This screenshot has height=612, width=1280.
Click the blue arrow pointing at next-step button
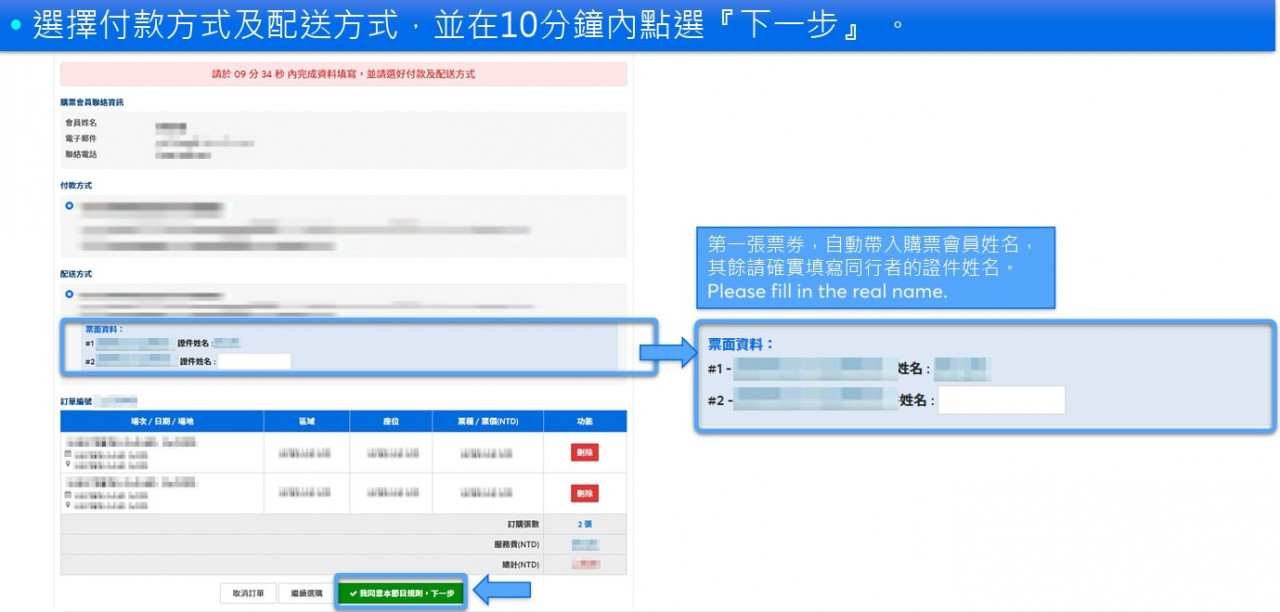[x=500, y=592]
